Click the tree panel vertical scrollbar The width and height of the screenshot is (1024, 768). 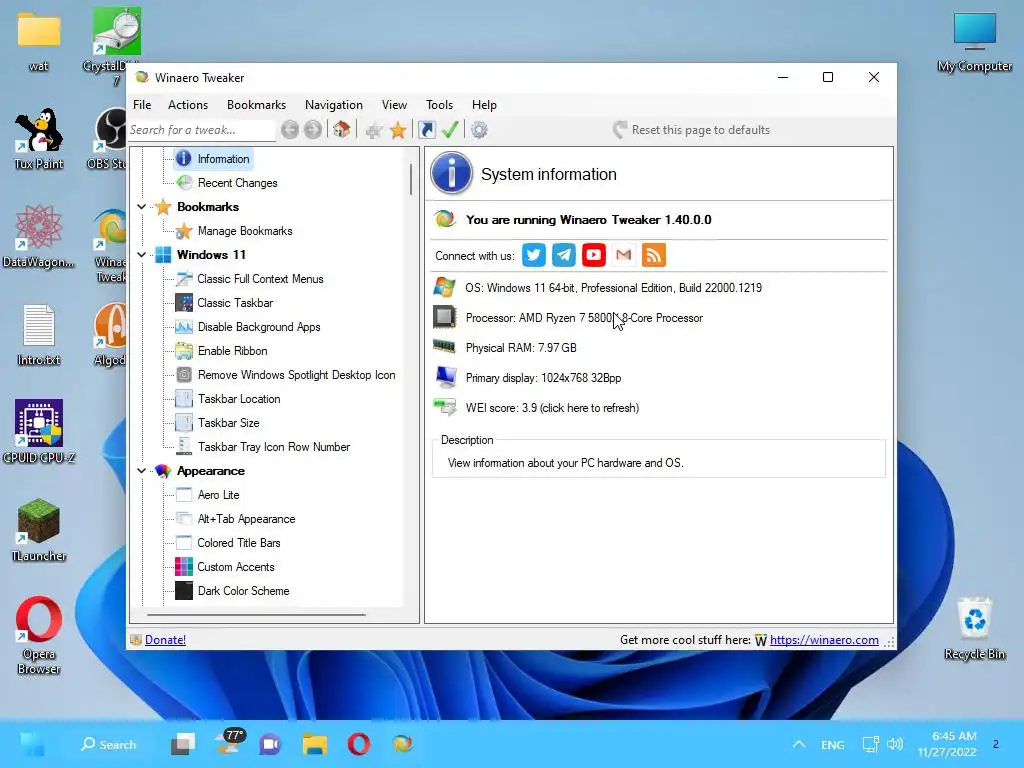pyautogui.click(x=411, y=180)
